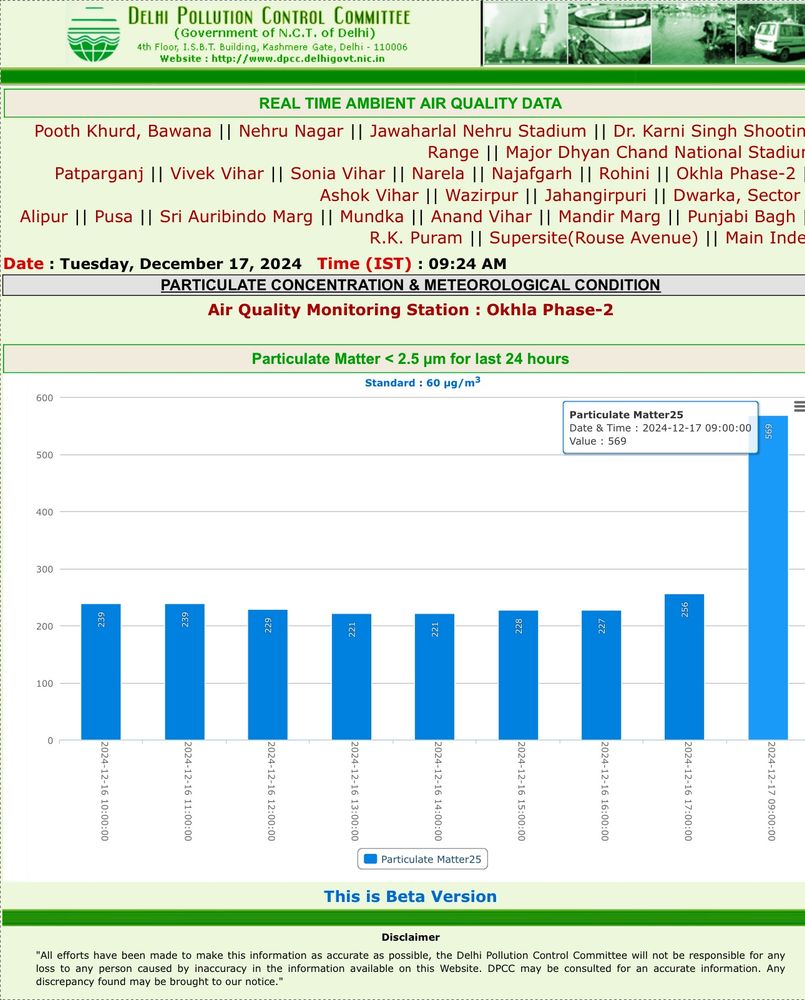Image resolution: width=805 pixels, height=1000 pixels.
Task: Click the 'PARTICULATE CONCENTRATION & METEOROLOGICAL CONDITION' heading
Action: point(410,285)
